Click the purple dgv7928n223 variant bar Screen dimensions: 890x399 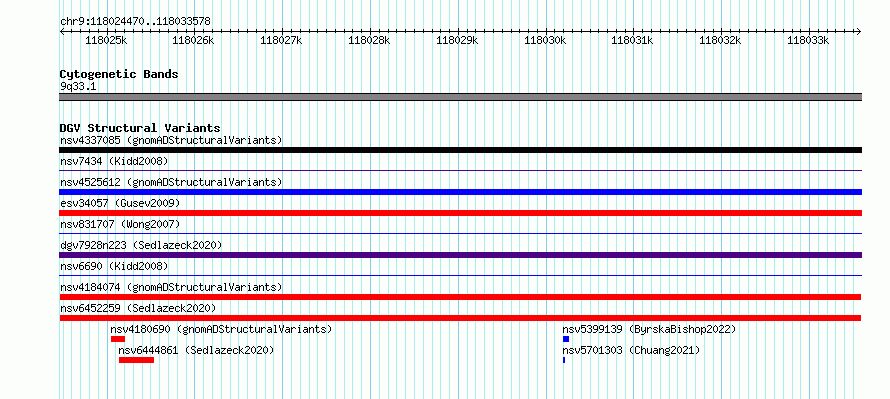pyautogui.click(x=460, y=255)
